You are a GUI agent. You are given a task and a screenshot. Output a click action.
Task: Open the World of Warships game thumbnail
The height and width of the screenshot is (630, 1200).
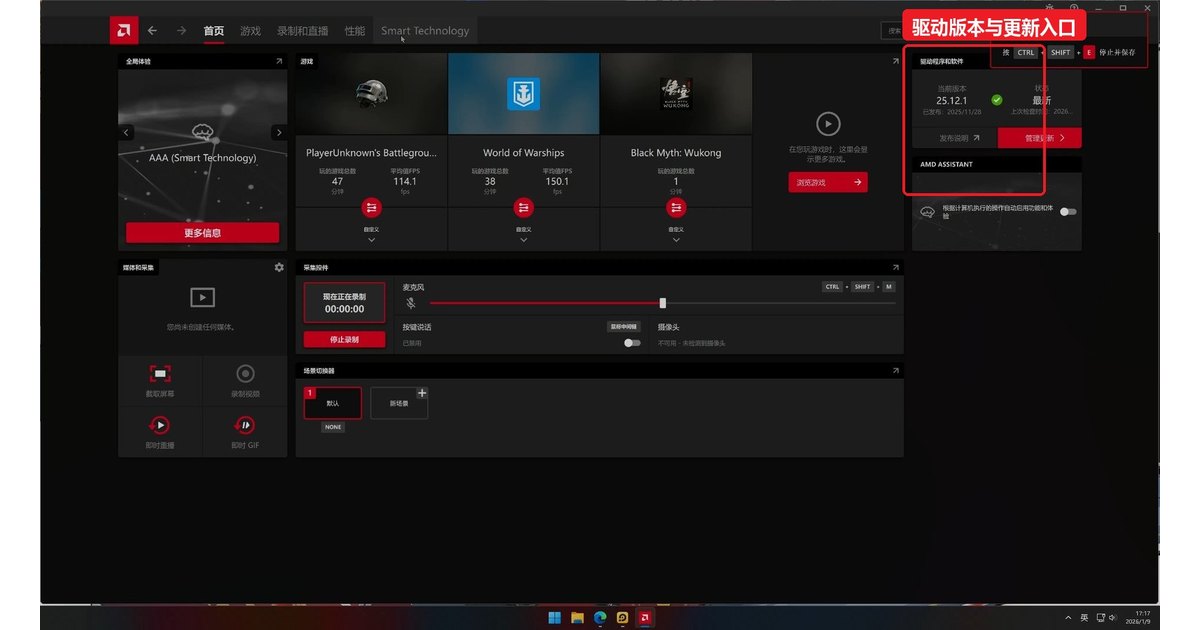click(x=524, y=94)
